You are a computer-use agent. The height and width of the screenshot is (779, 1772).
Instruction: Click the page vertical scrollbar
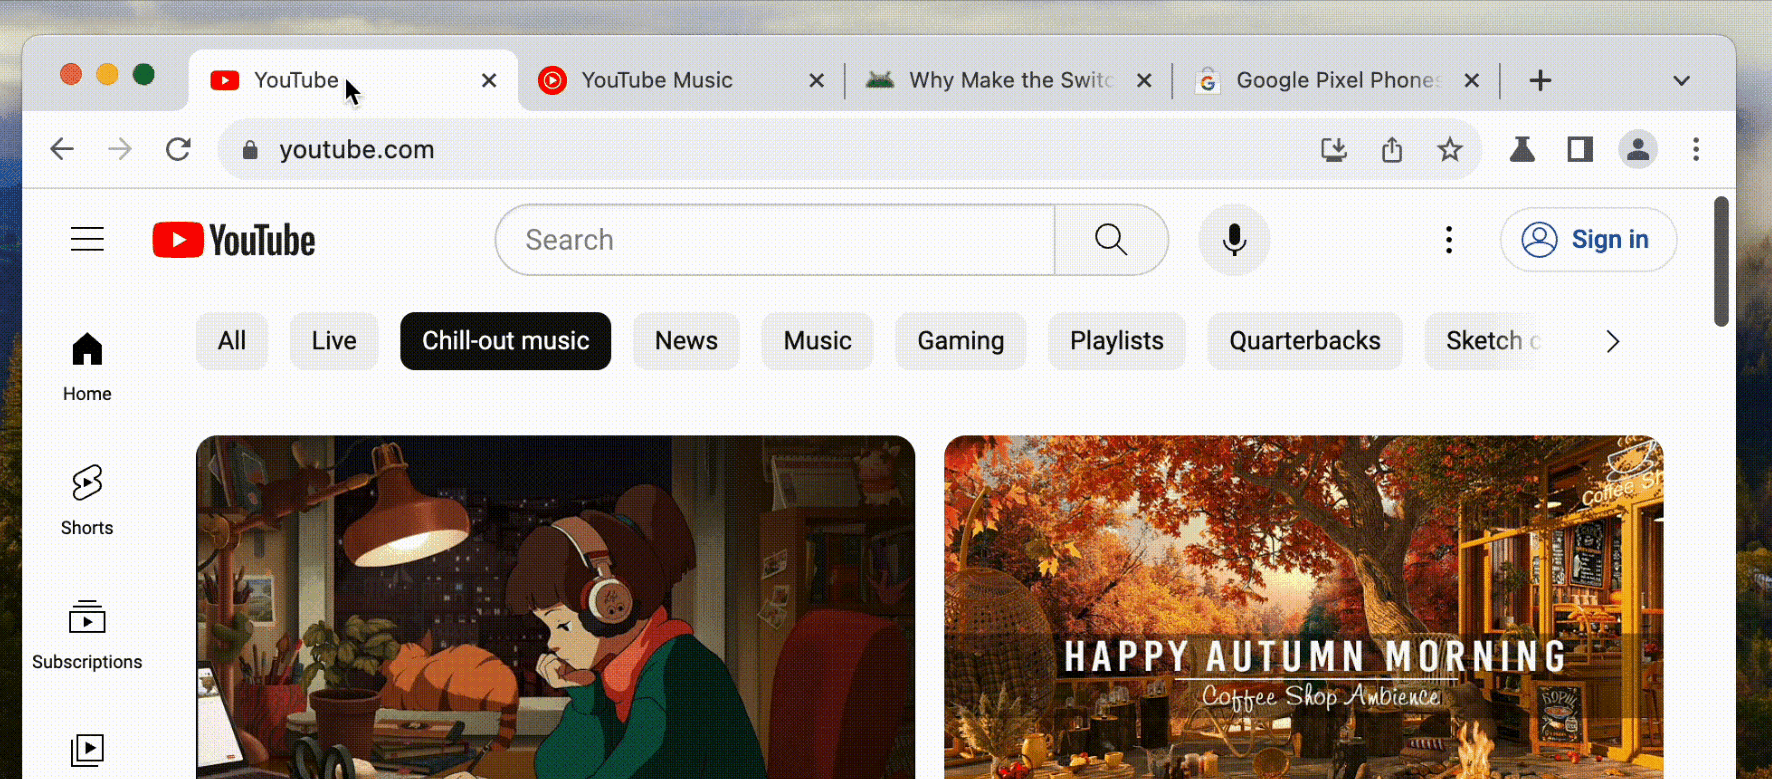pos(1721,262)
